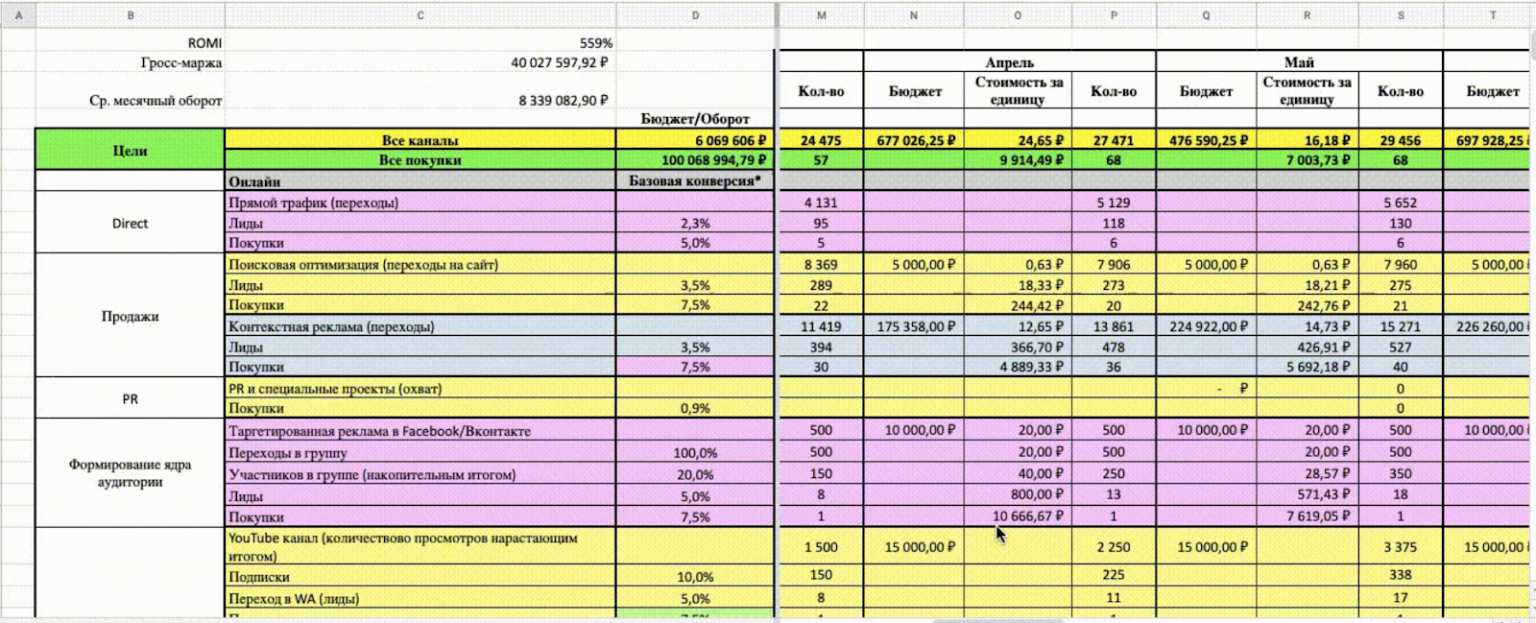This screenshot has width=1536, height=623.
Task: Click the Все покупки total 100 068 994,79 ₽
Action: (696, 160)
